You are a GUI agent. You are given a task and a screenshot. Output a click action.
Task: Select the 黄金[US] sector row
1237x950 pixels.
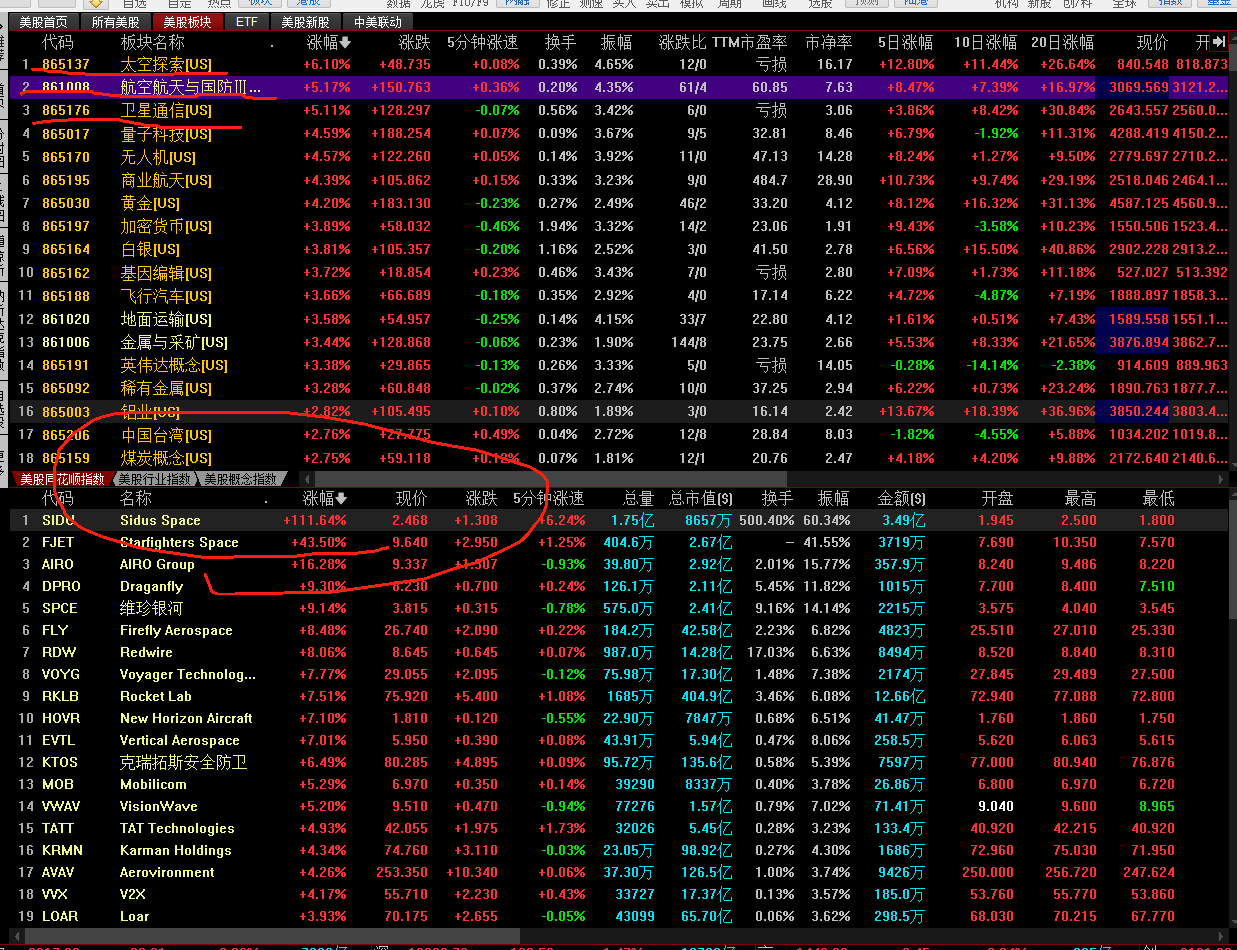(x=618, y=203)
